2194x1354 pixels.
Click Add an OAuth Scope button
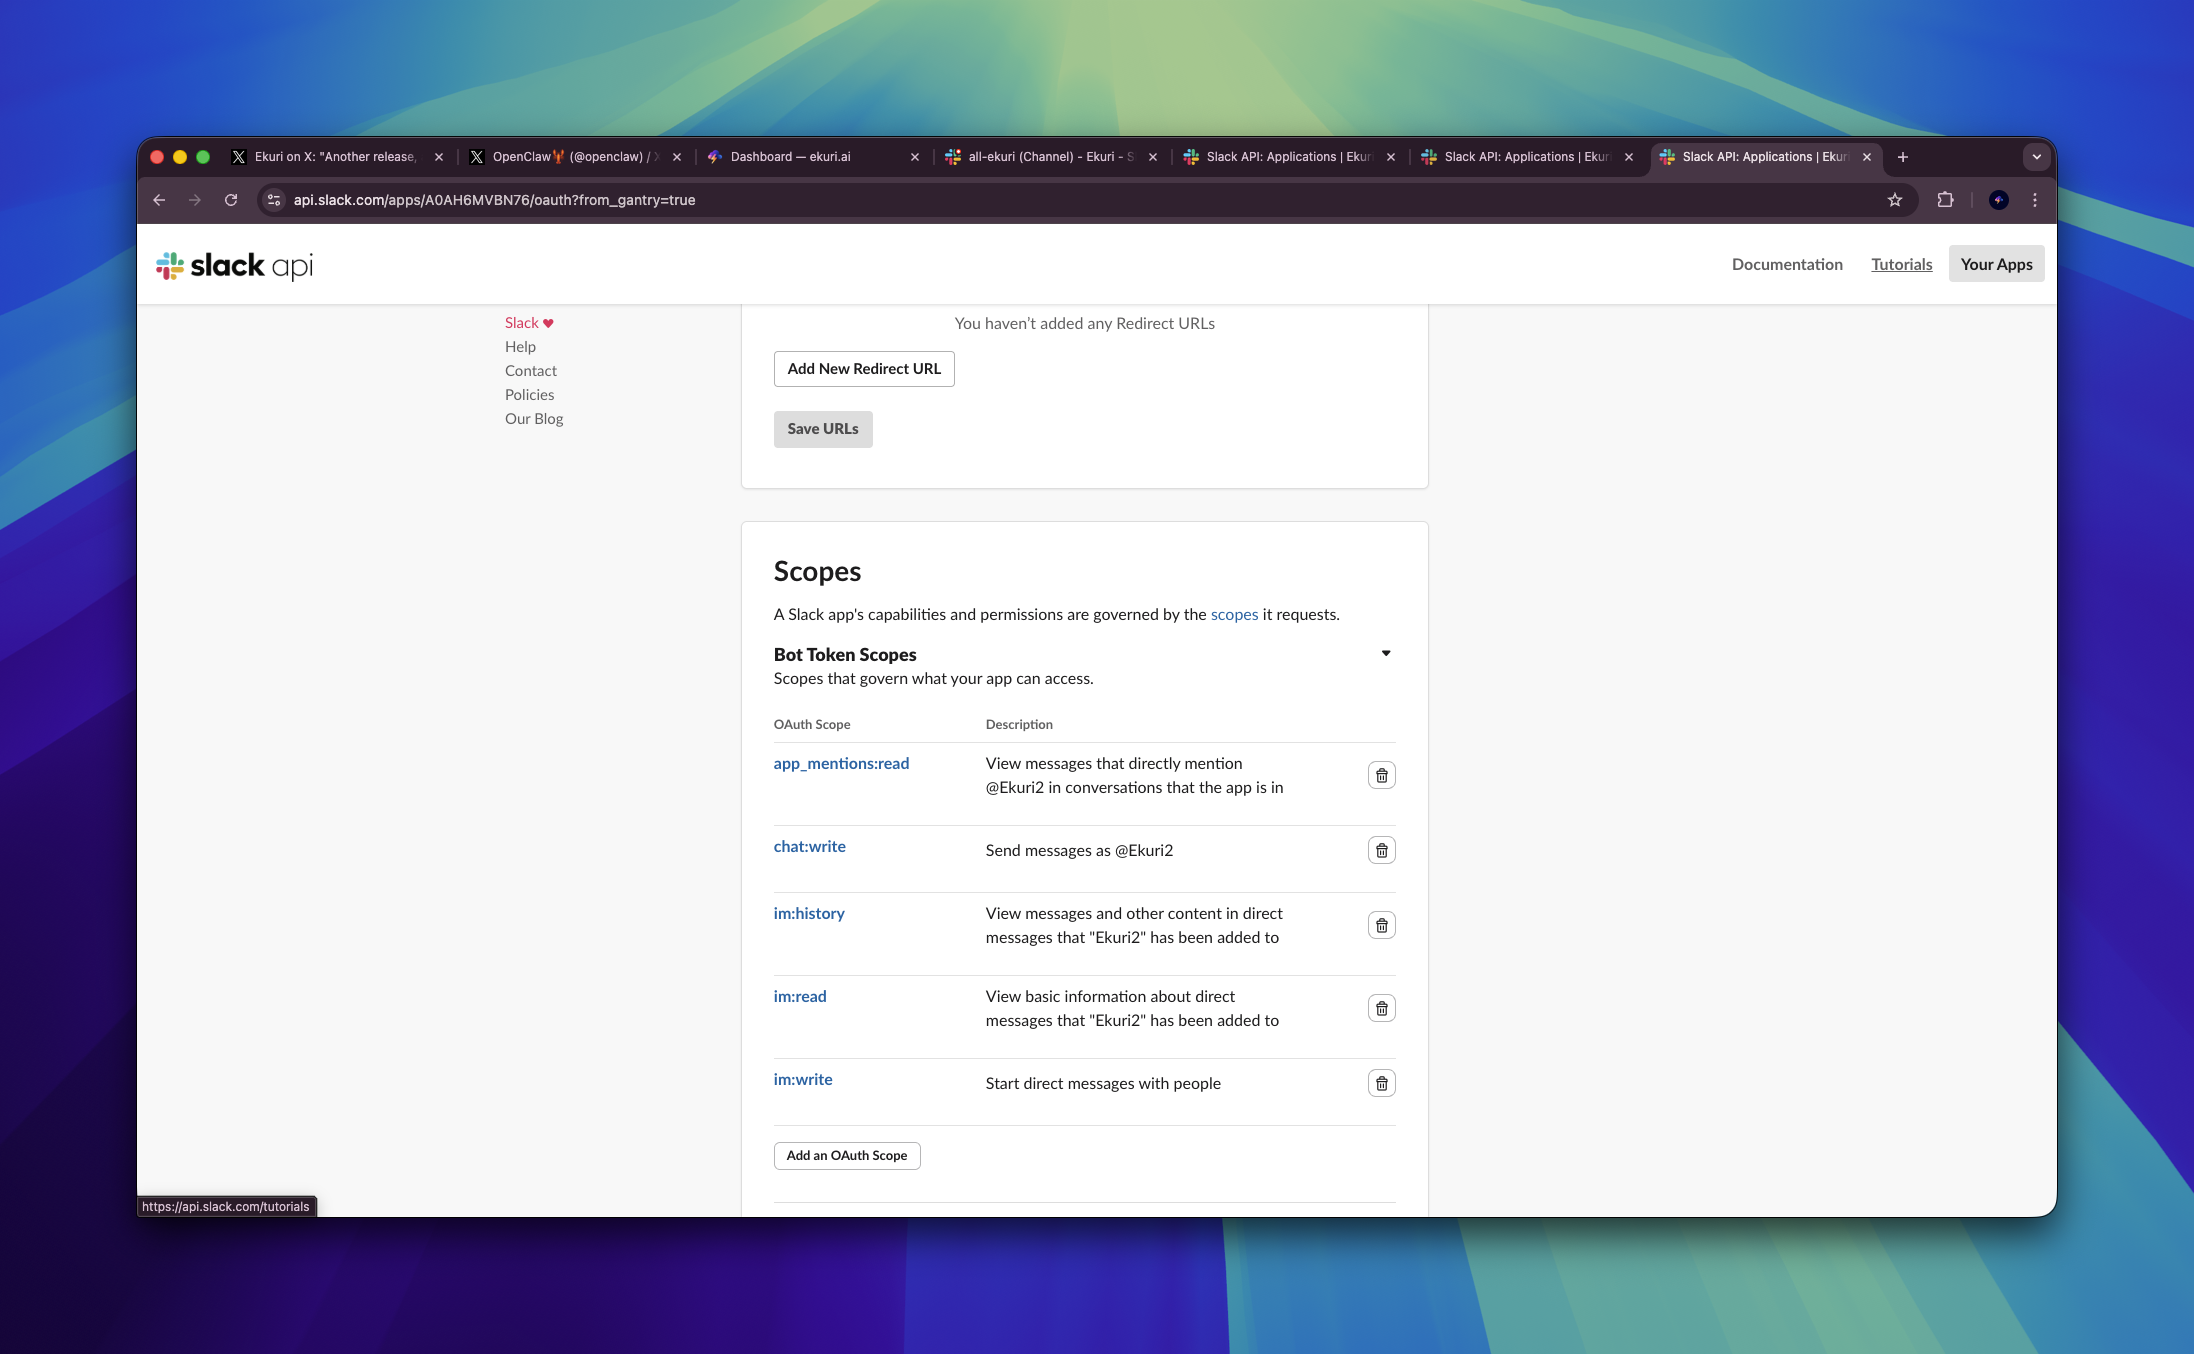point(846,1155)
